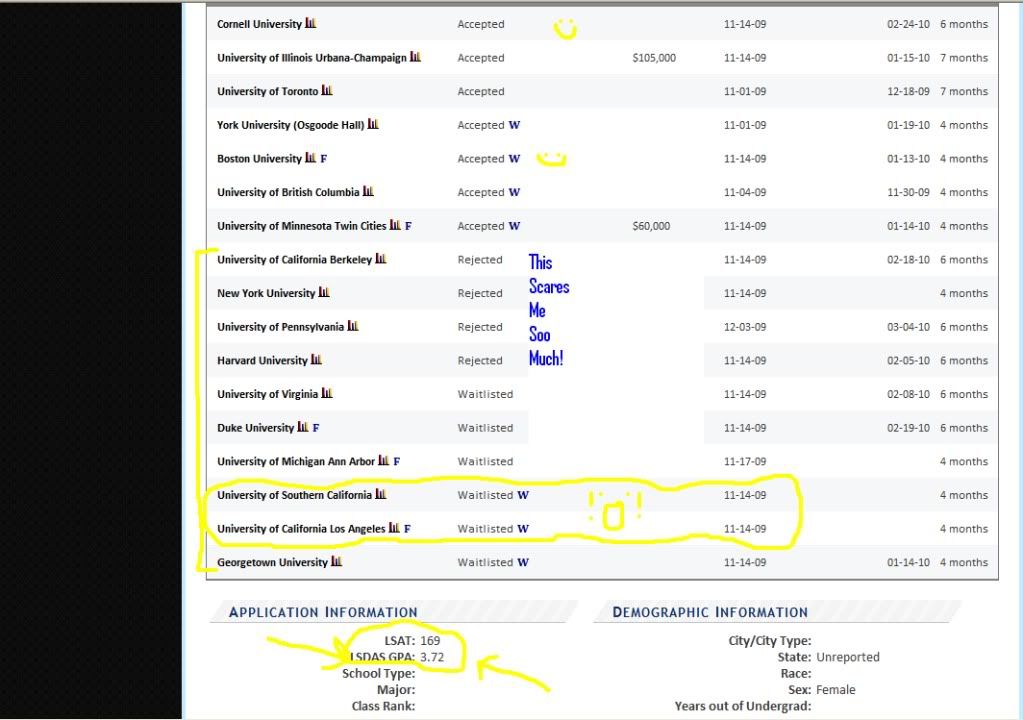Select the F icon beside University of California Los Angeles
This screenshot has height=720, width=1023.
click(x=407, y=529)
